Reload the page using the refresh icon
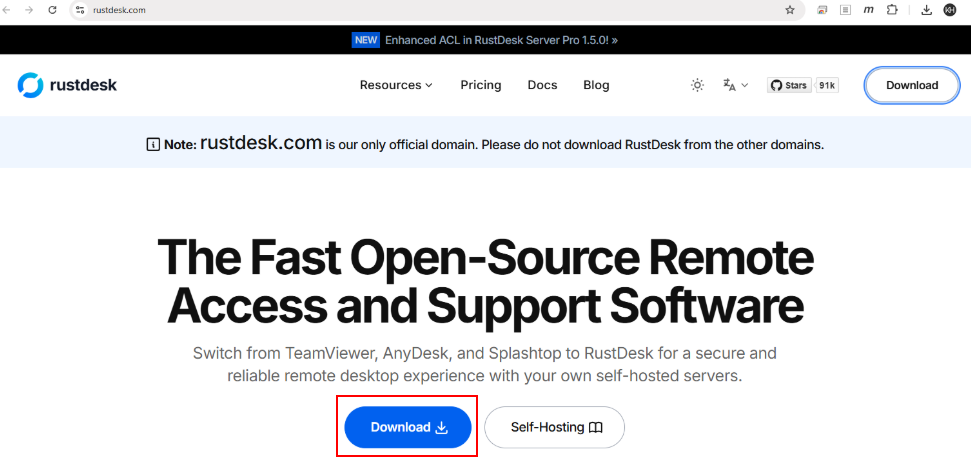This screenshot has width=971, height=462. [52, 10]
